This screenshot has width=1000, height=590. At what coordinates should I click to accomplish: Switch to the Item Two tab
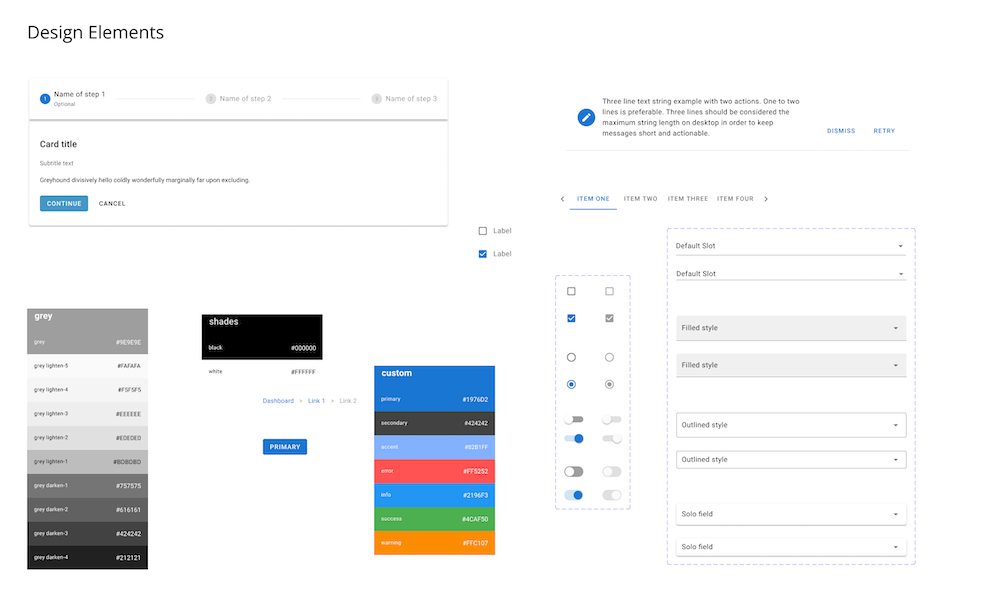(640, 199)
